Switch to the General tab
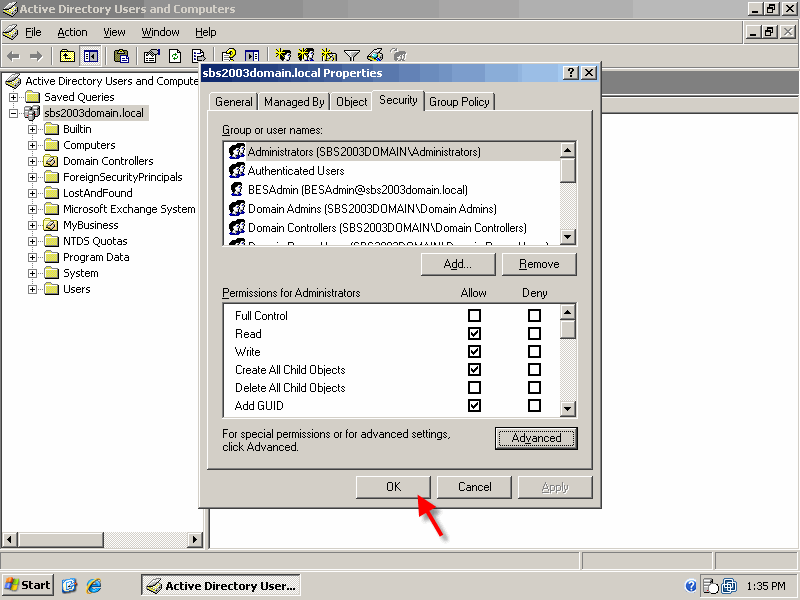Image resolution: width=800 pixels, height=600 pixels. click(x=234, y=102)
